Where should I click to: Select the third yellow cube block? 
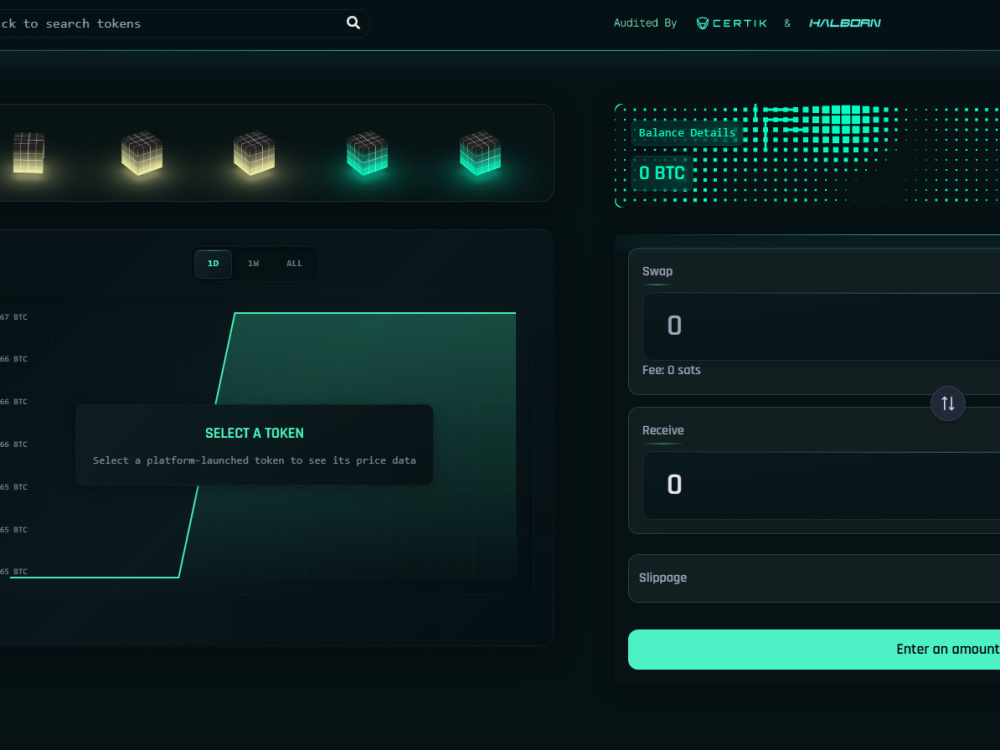coord(254,152)
